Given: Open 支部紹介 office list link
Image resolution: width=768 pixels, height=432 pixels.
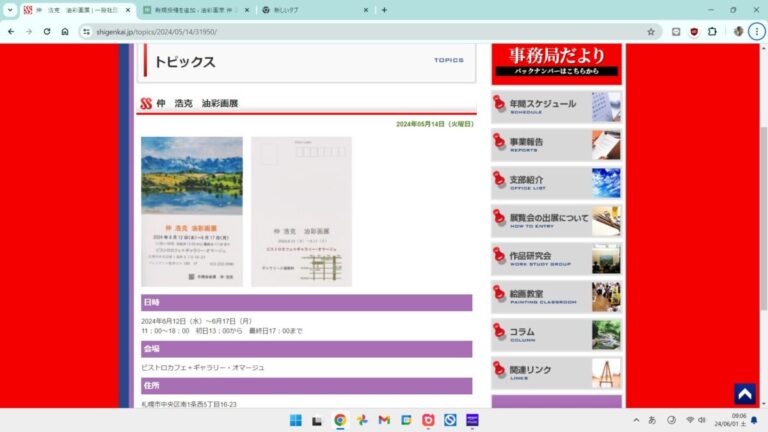Looking at the screenshot, I should (x=556, y=183).
